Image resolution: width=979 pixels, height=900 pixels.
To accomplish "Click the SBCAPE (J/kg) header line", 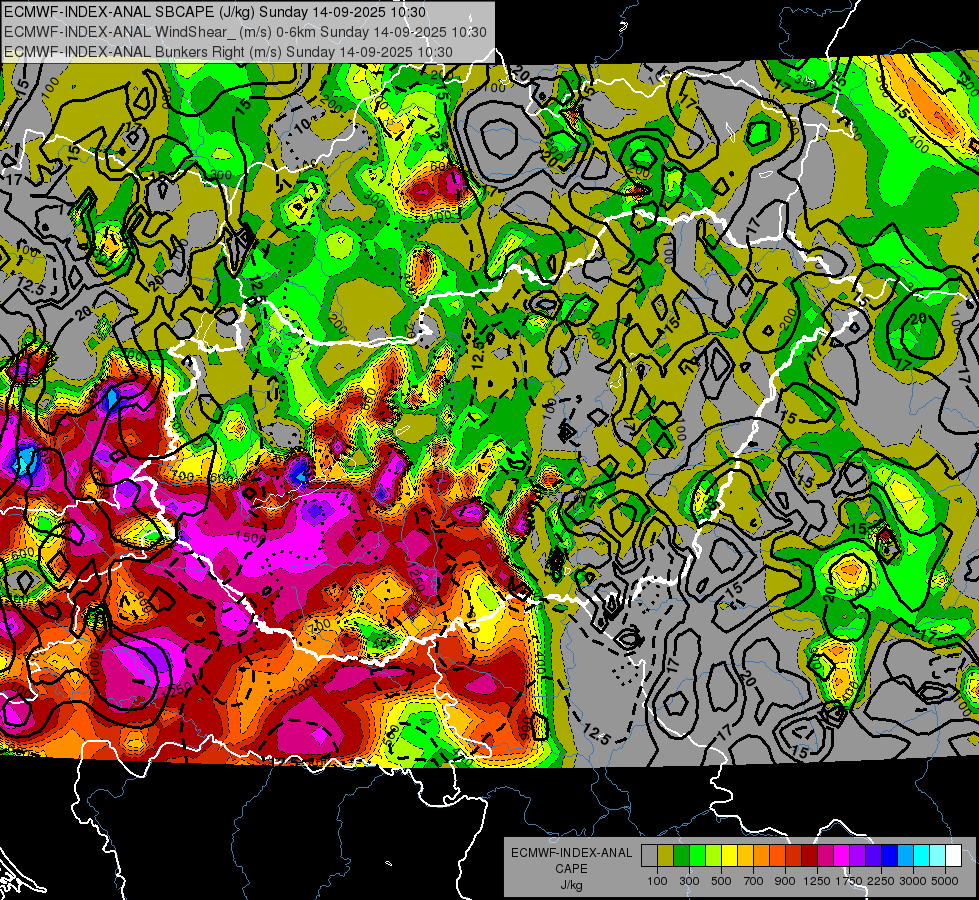I will [x=215, y=12].
